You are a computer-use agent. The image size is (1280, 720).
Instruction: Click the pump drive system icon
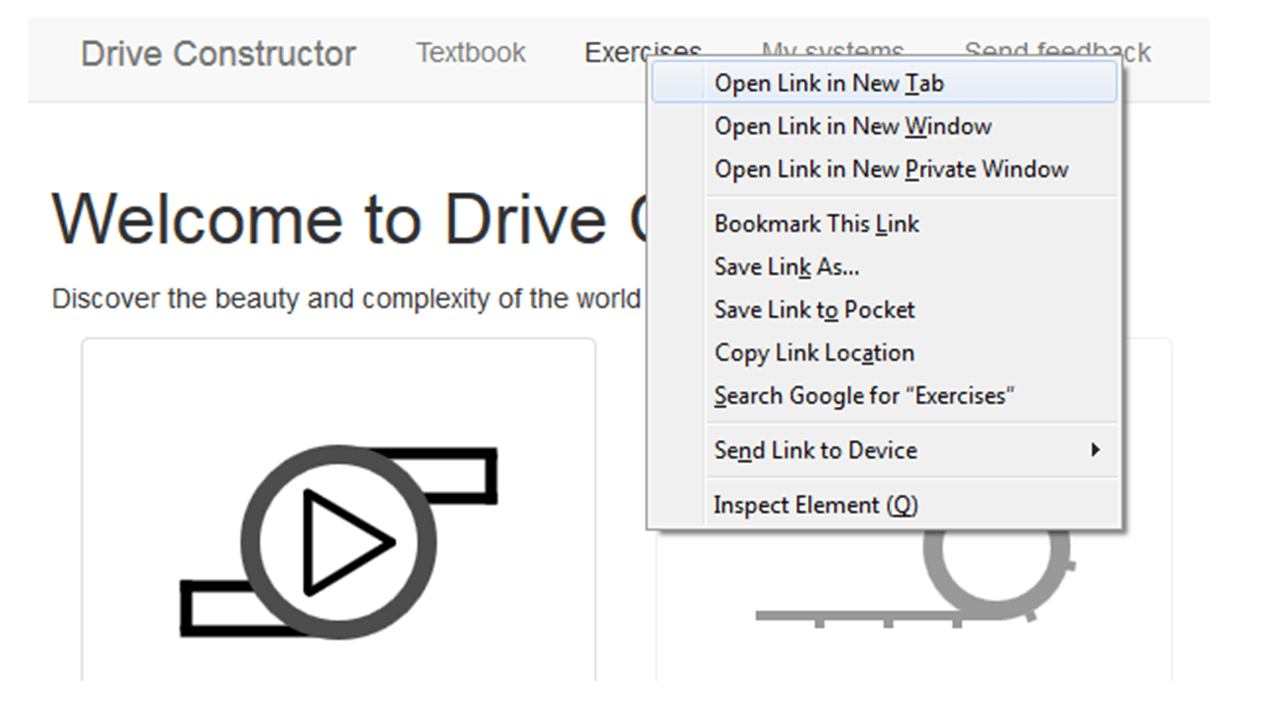(338, 541)
